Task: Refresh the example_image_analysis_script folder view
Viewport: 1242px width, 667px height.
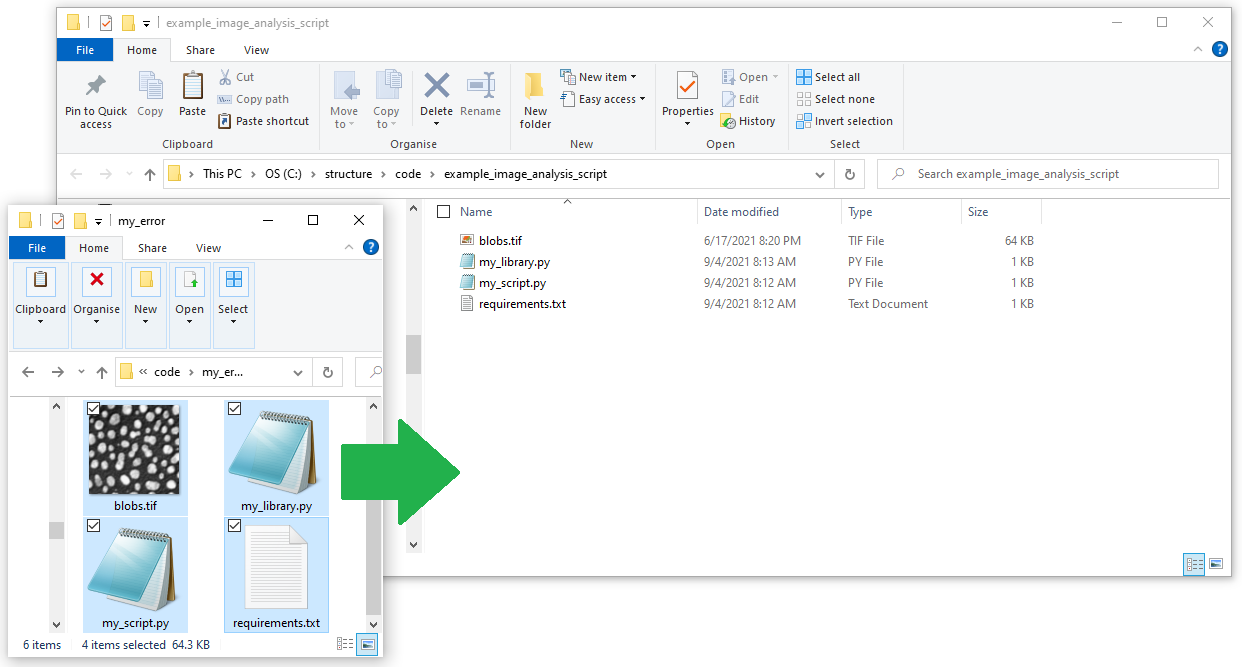Action: 849,174
